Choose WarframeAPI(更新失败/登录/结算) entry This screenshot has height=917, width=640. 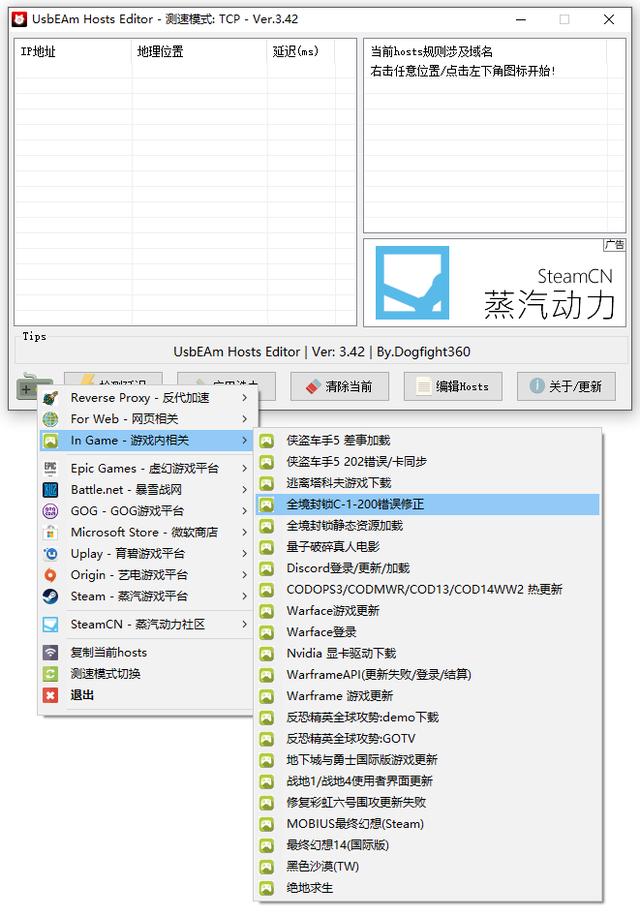pos(428,675)
